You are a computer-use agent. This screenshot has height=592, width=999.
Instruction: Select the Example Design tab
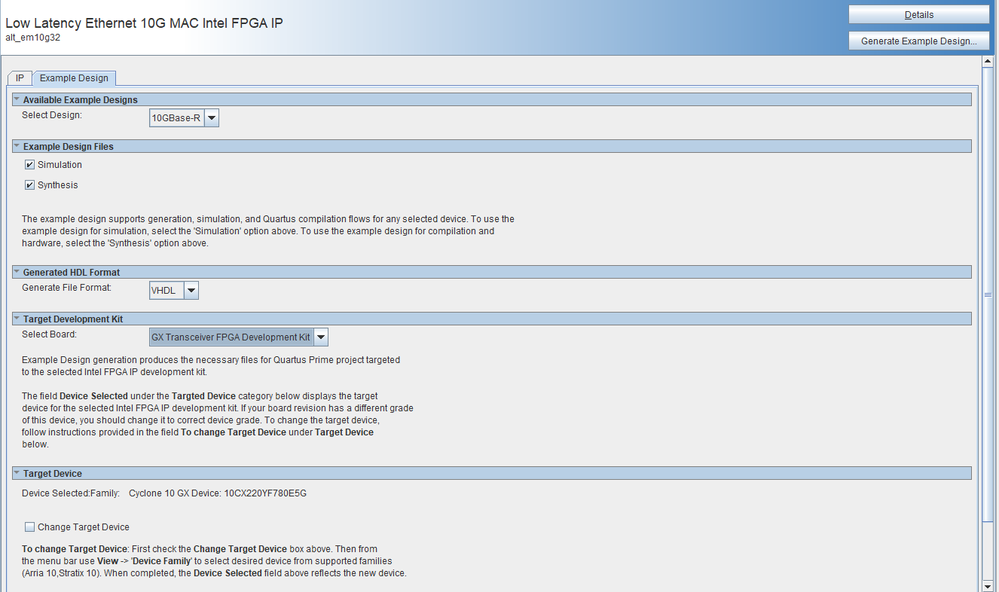[74, 78]
